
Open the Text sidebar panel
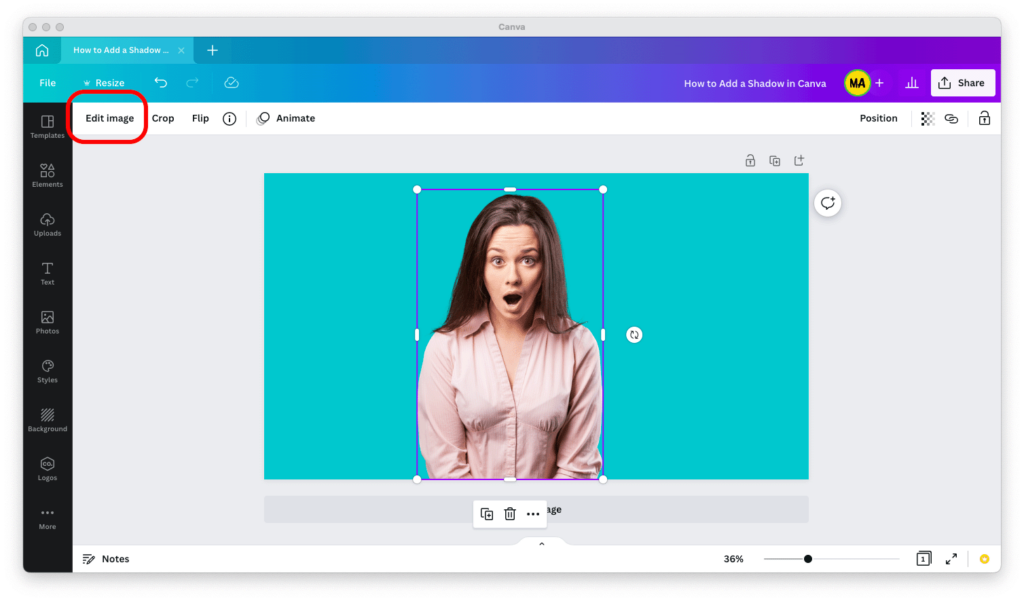coord(48,274)
